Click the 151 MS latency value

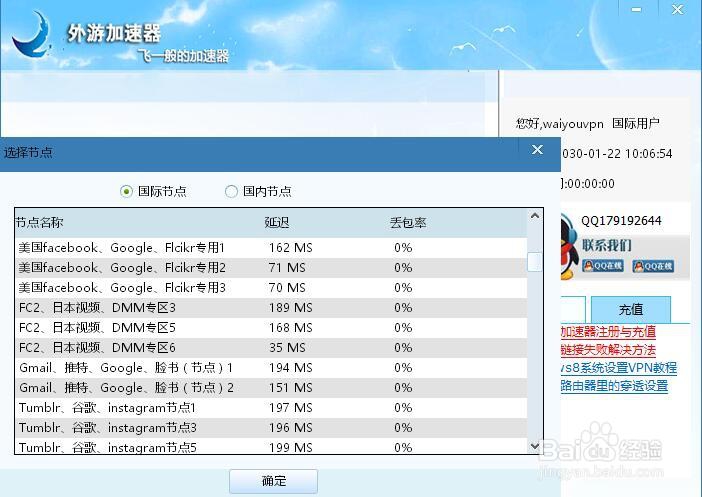click(x=291, y=388)
